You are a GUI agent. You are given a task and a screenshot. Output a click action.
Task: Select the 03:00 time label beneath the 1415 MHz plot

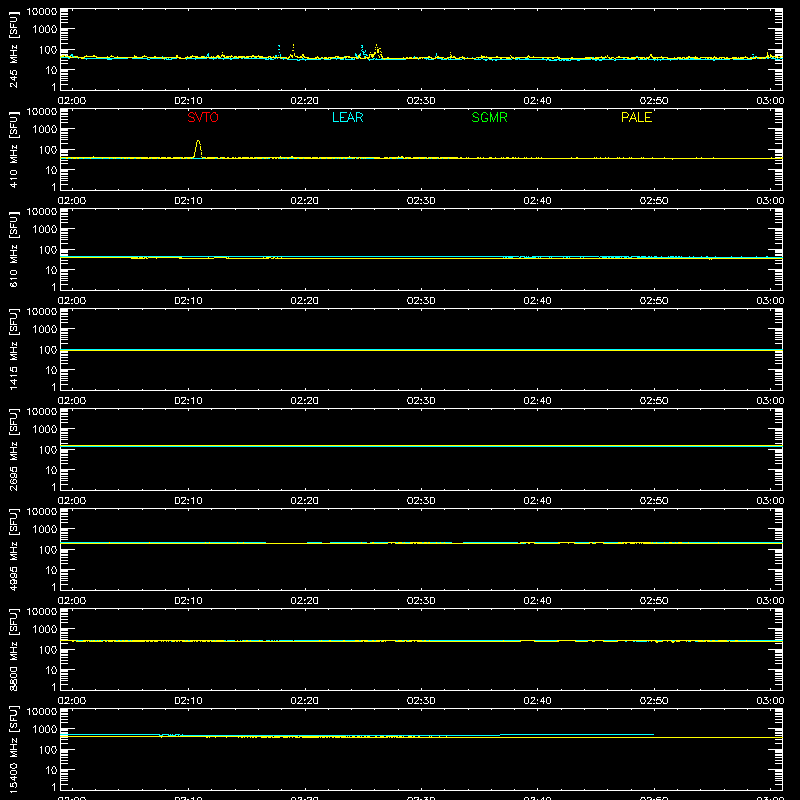coord(770,401)
